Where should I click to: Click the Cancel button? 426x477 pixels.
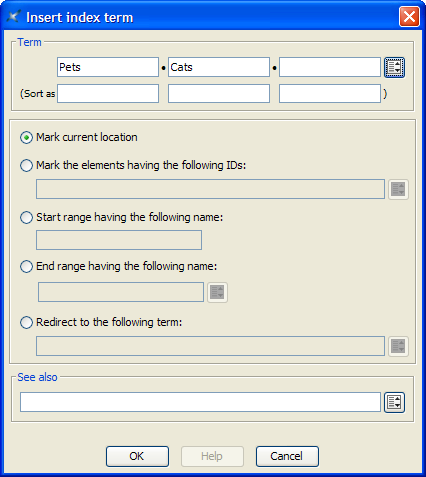[287, 456]
